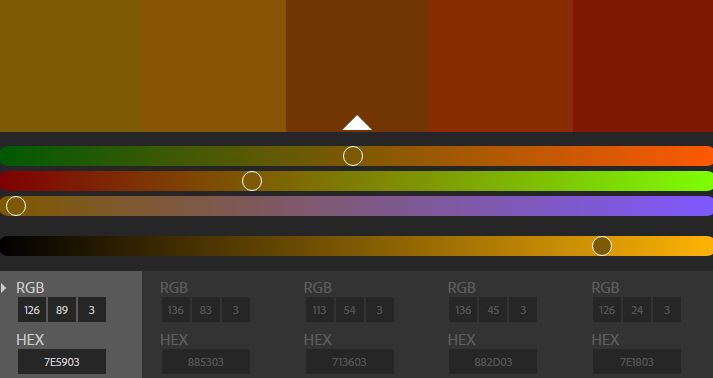Edit the green value 89 field

click(62, 310)
